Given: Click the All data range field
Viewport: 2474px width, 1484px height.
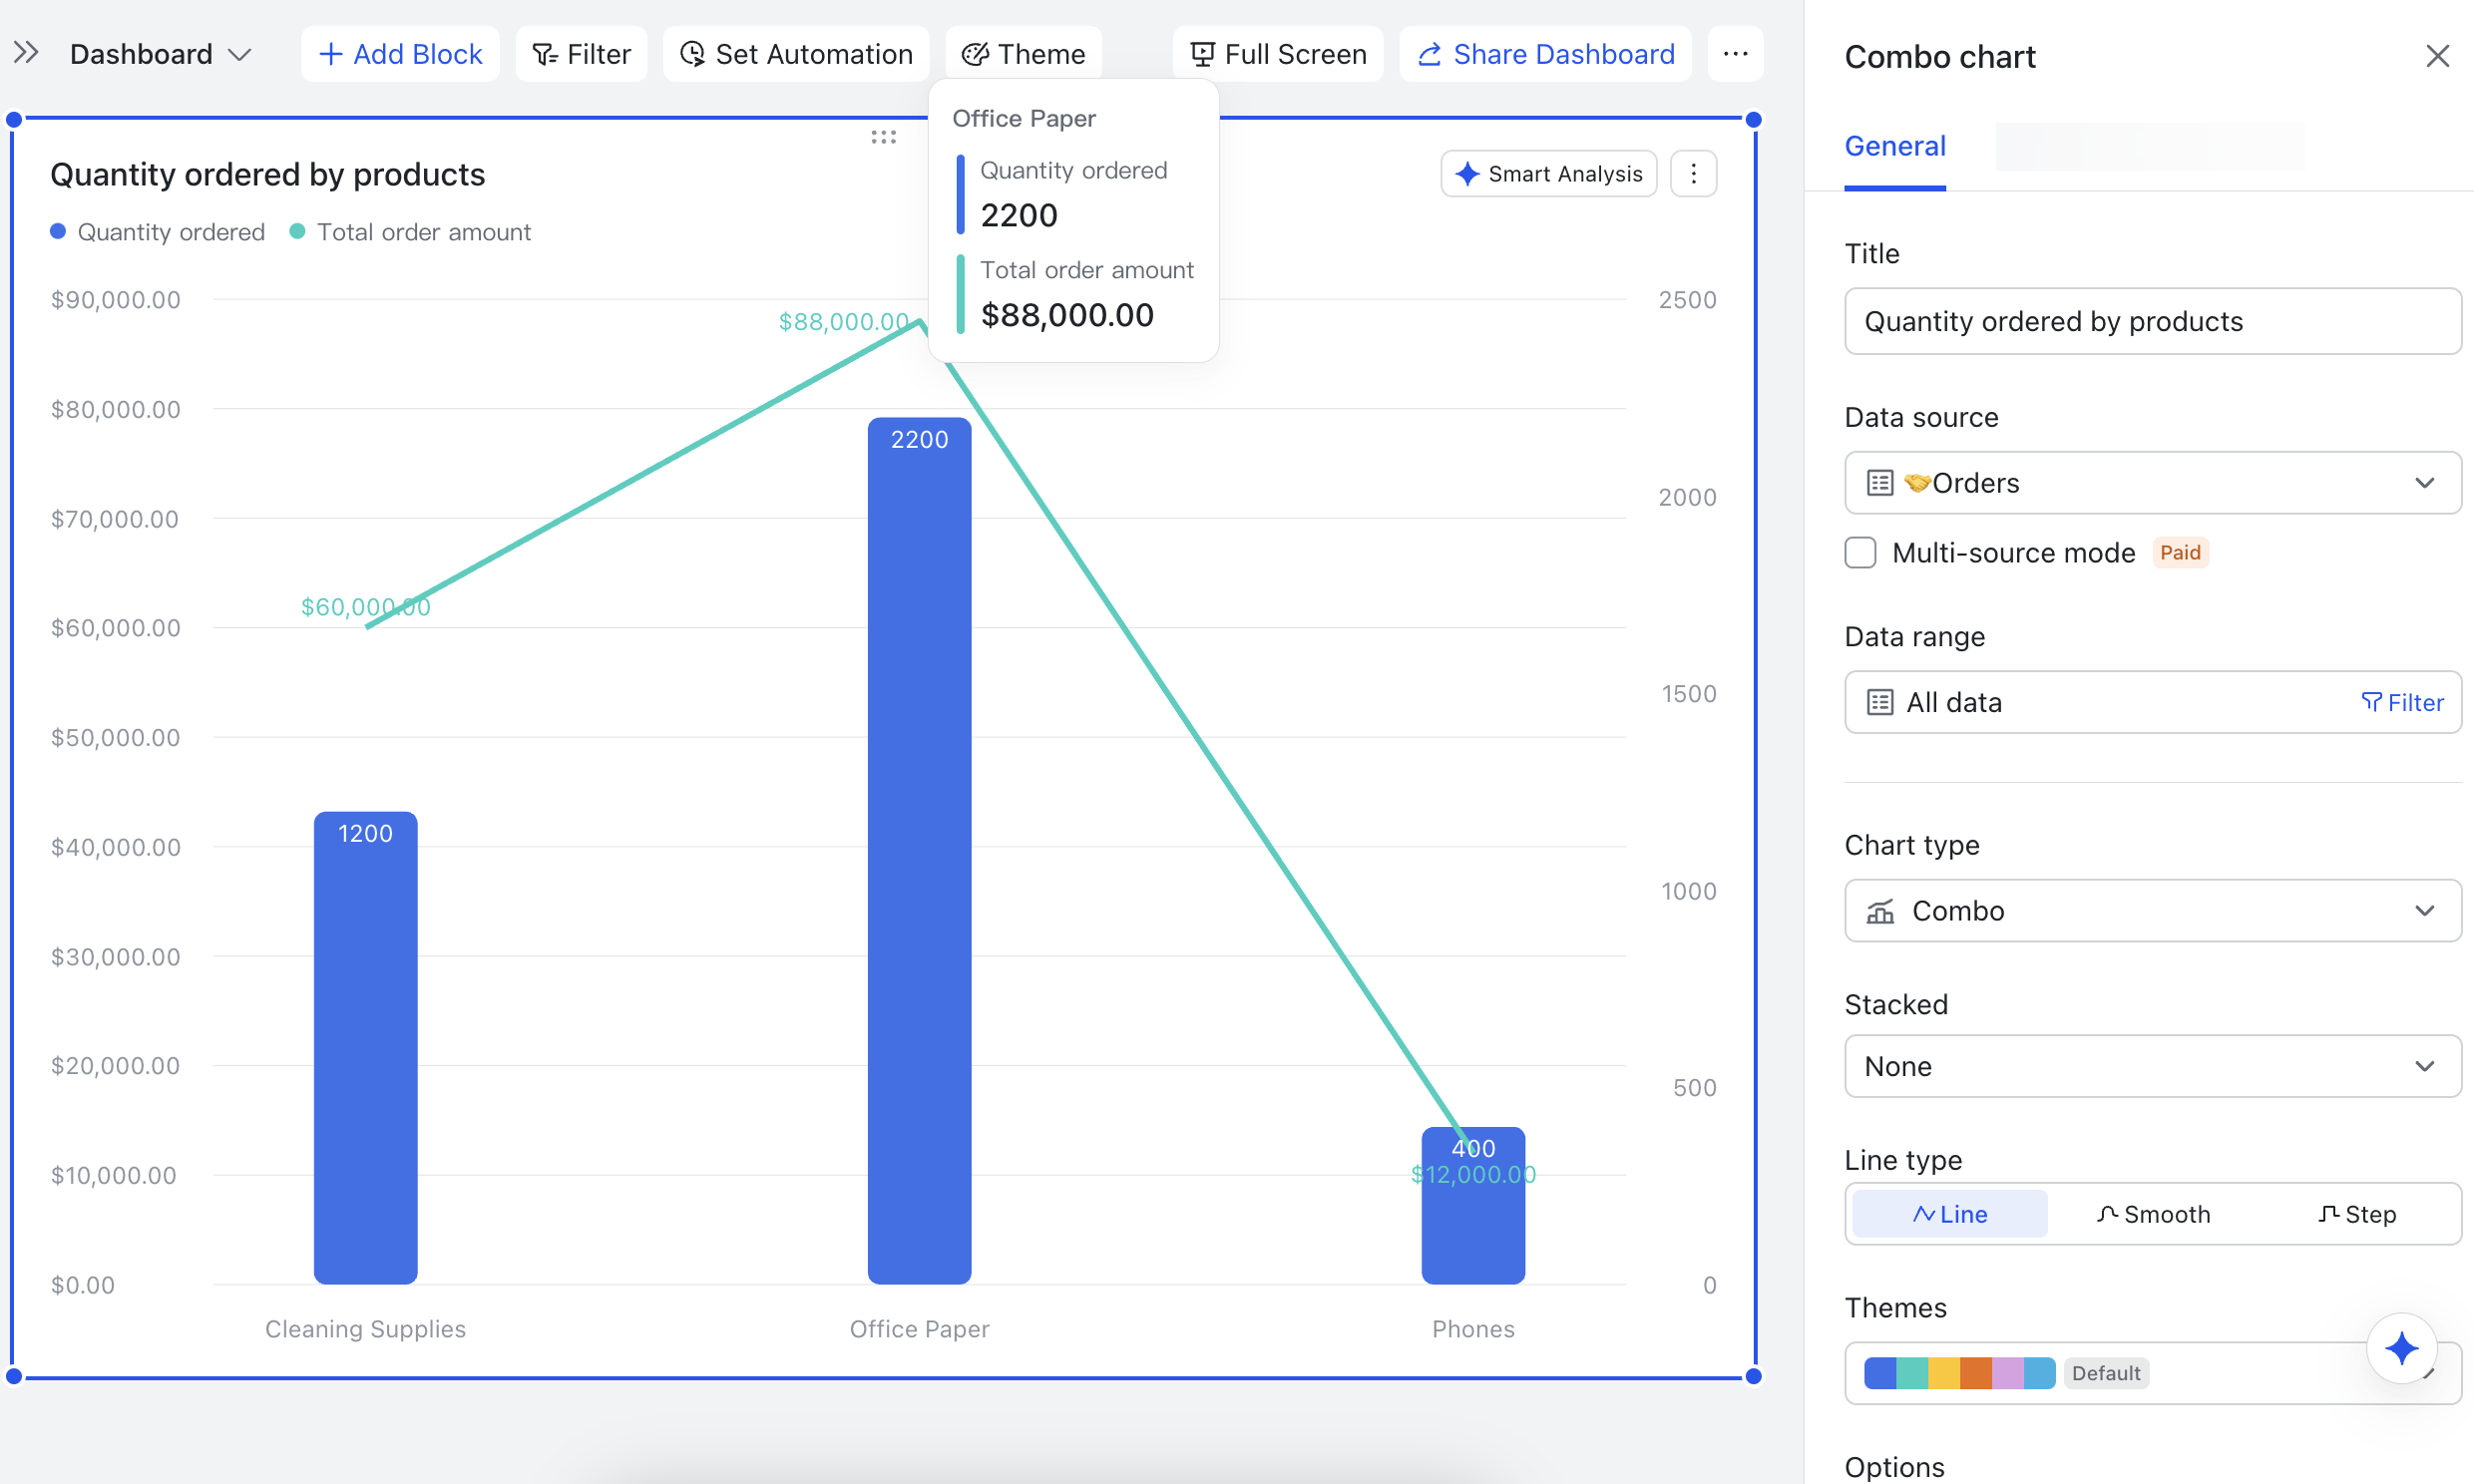Looking at the screenshot, I should (x=2152, y=702).
